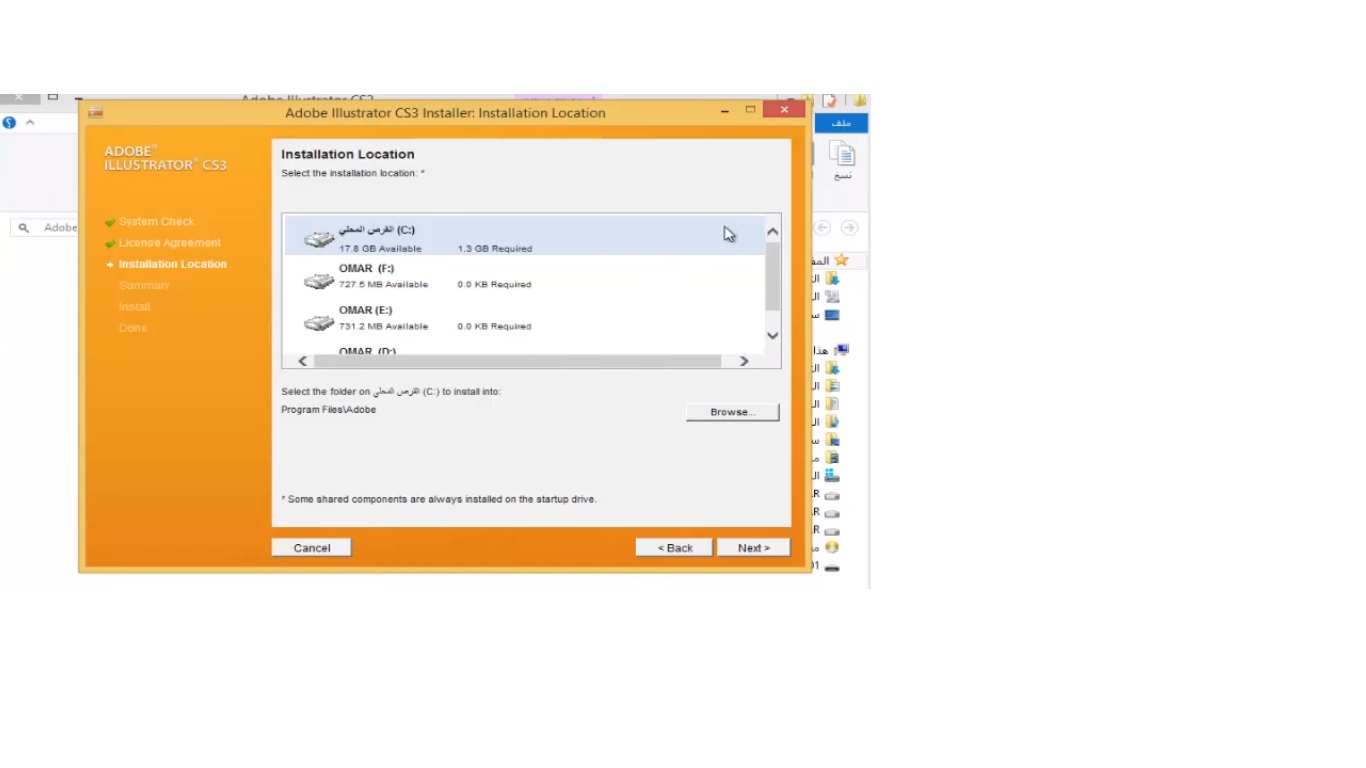Image resolution: width=1366 pixels, height=768 pixels.
Task: Click the drive list scroll-down arrow
Action: [x=772, y=335]
